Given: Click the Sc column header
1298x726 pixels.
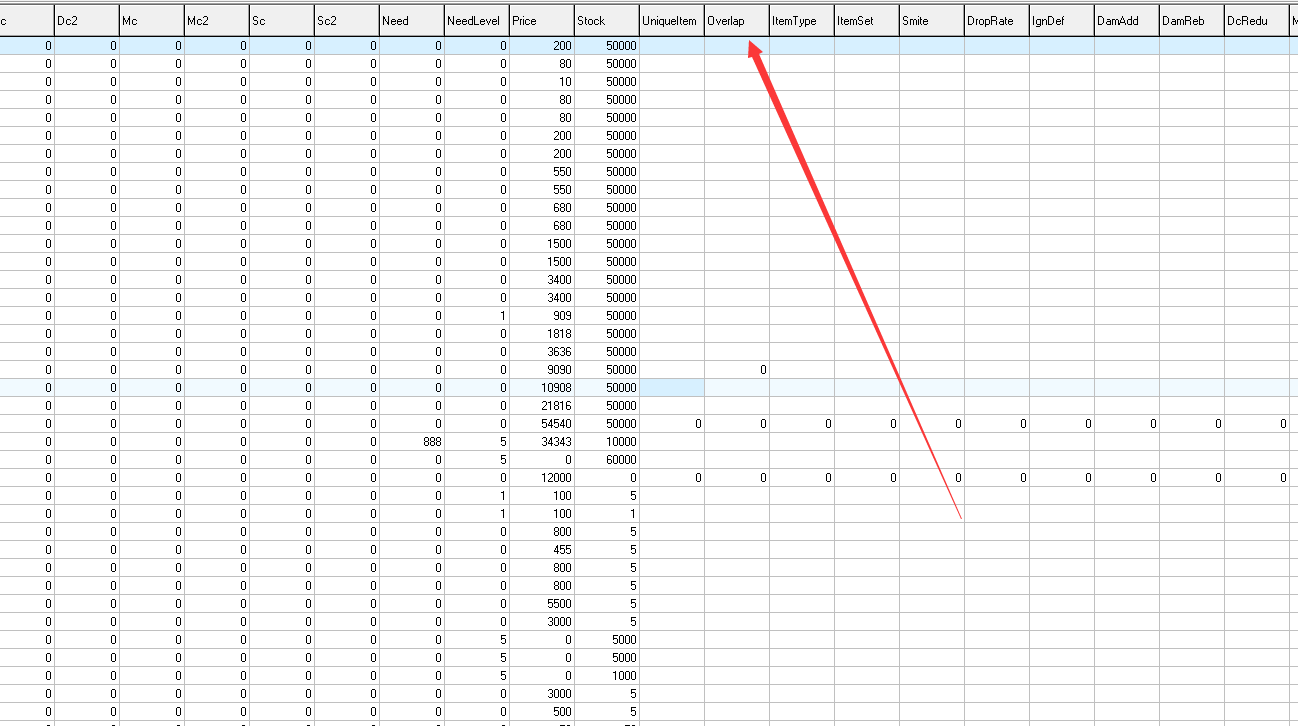Looking at the screenshot, I should pyautogui.click(x=281, y=21).
